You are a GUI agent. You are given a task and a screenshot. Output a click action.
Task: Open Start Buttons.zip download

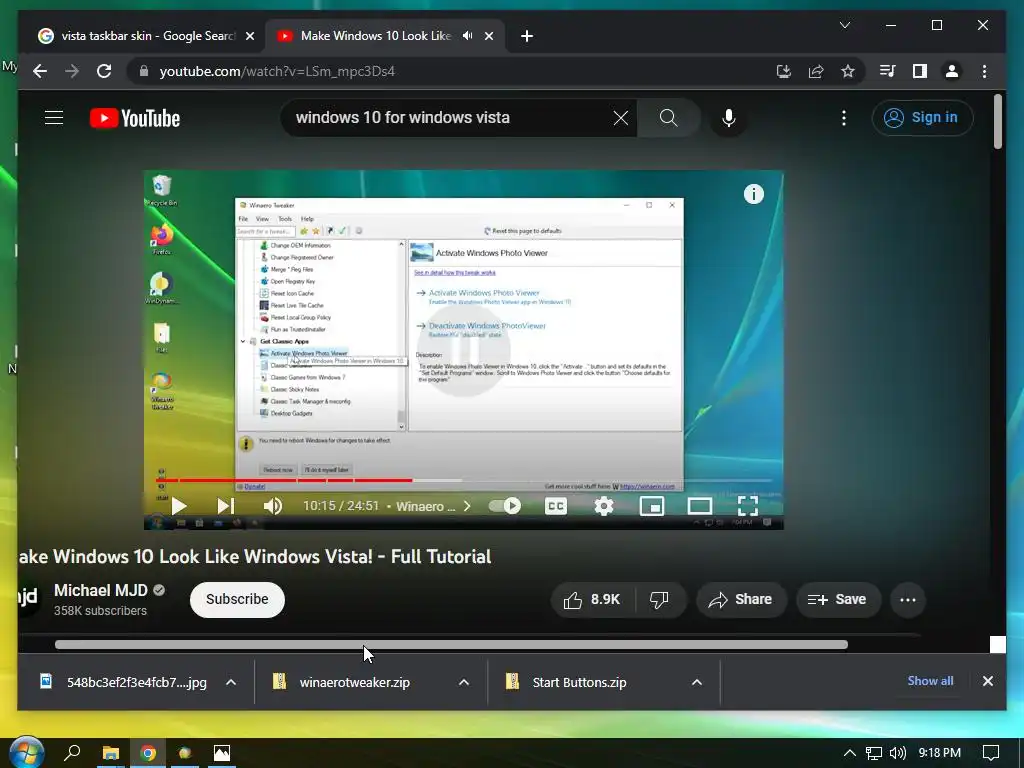click(x=566, y=682)
